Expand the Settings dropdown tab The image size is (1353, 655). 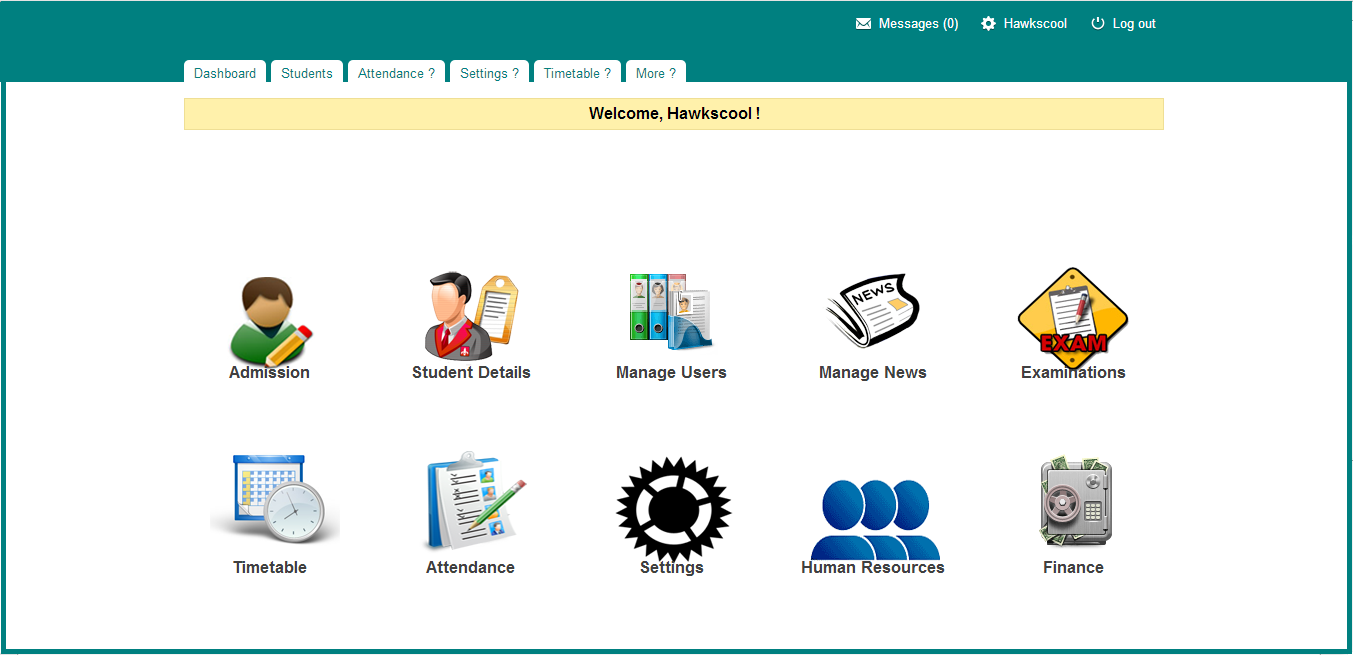pyautogui.click(x=489, y=73)
